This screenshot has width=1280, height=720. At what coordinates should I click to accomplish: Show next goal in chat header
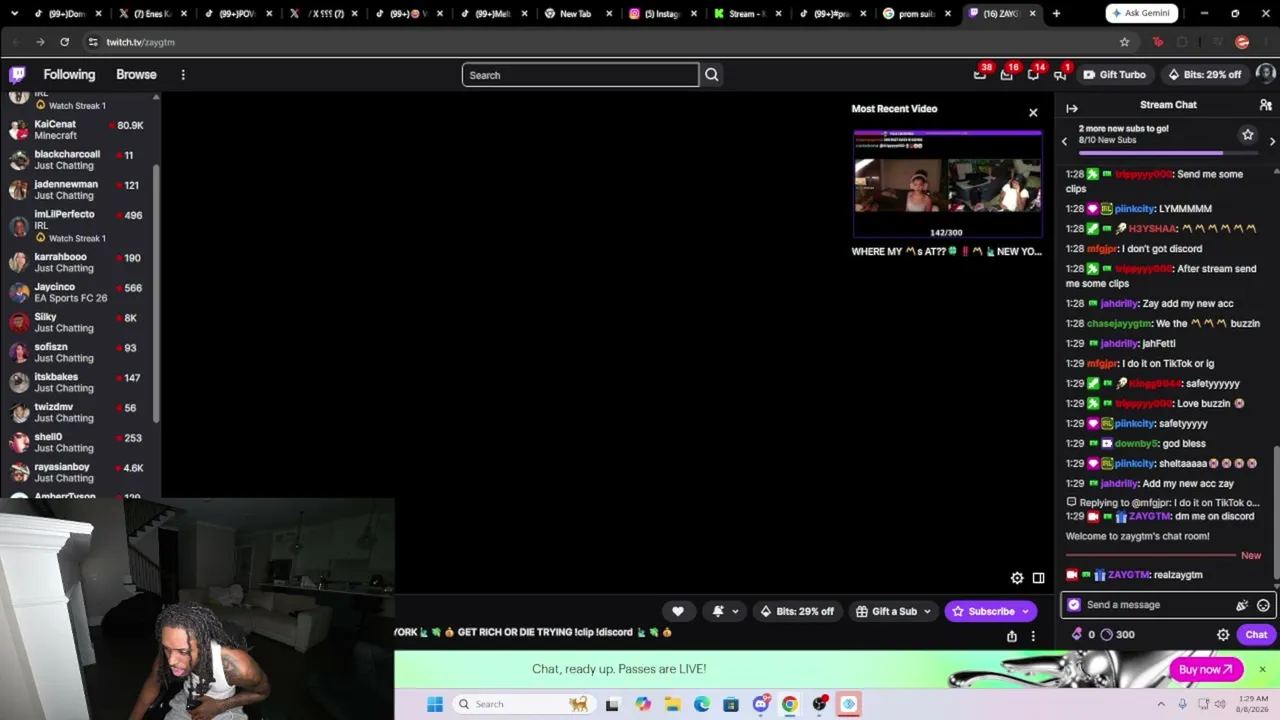point(1272,141)
